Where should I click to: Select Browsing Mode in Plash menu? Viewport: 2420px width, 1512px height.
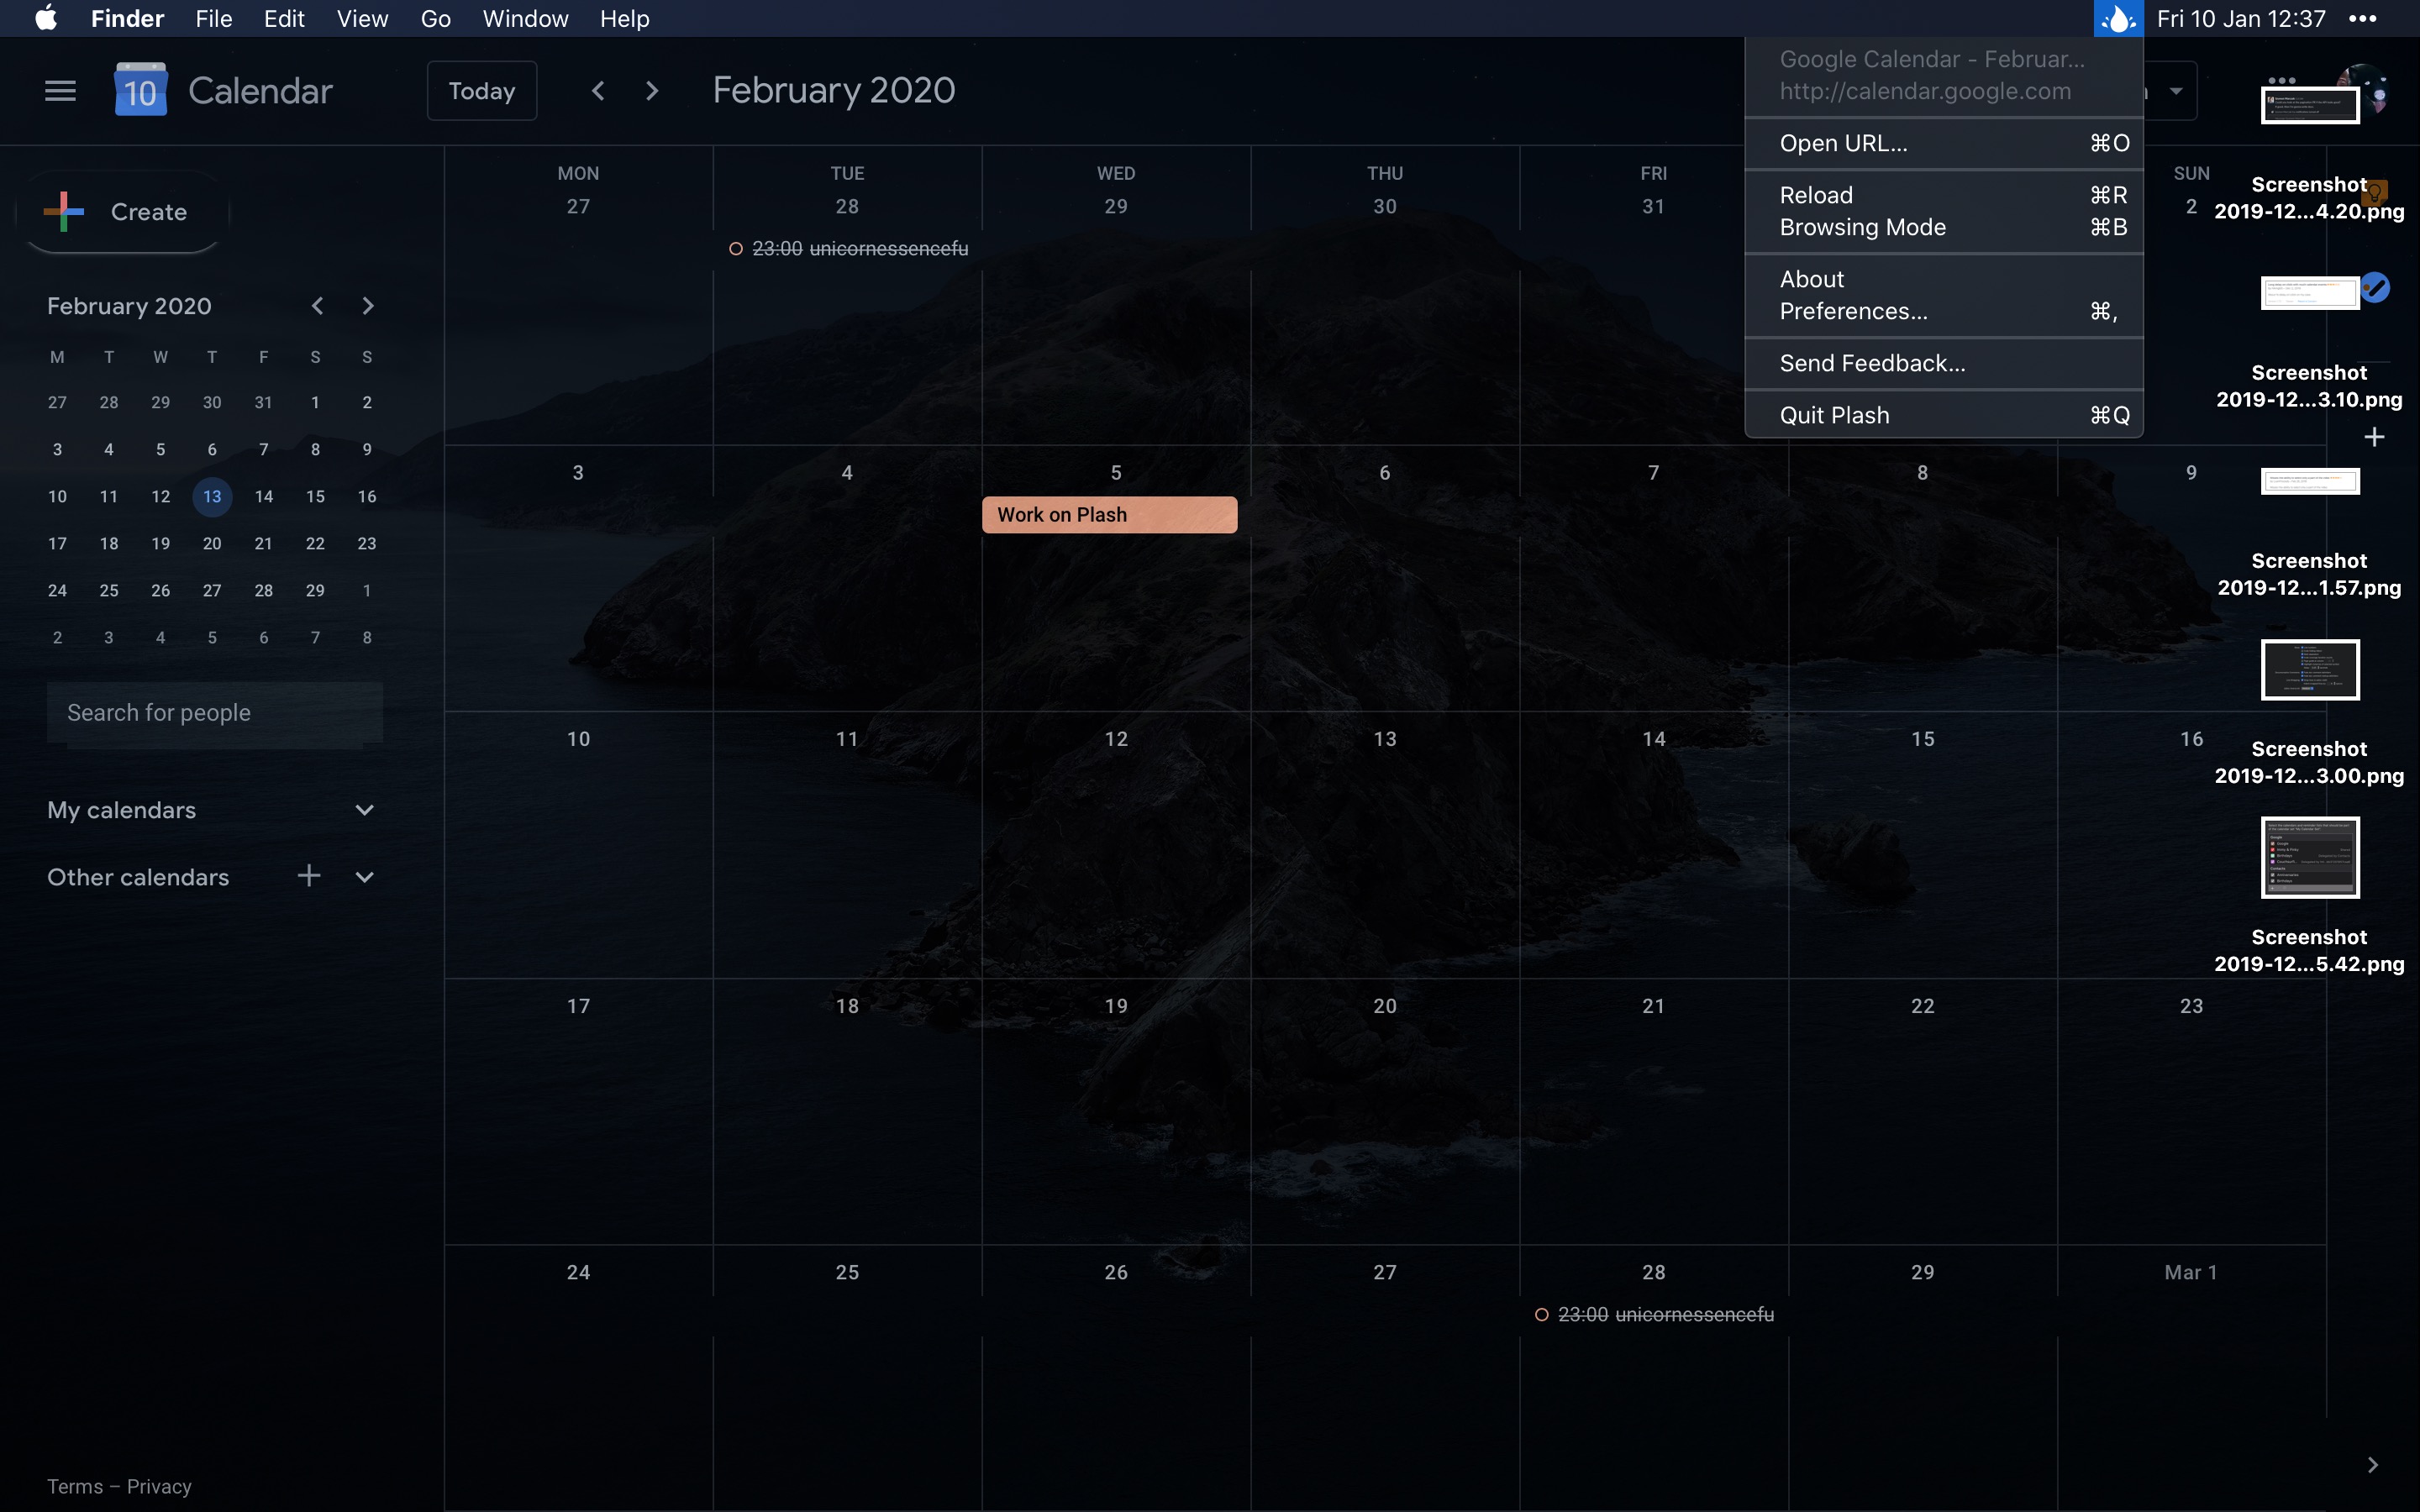tap(1862, 227)
